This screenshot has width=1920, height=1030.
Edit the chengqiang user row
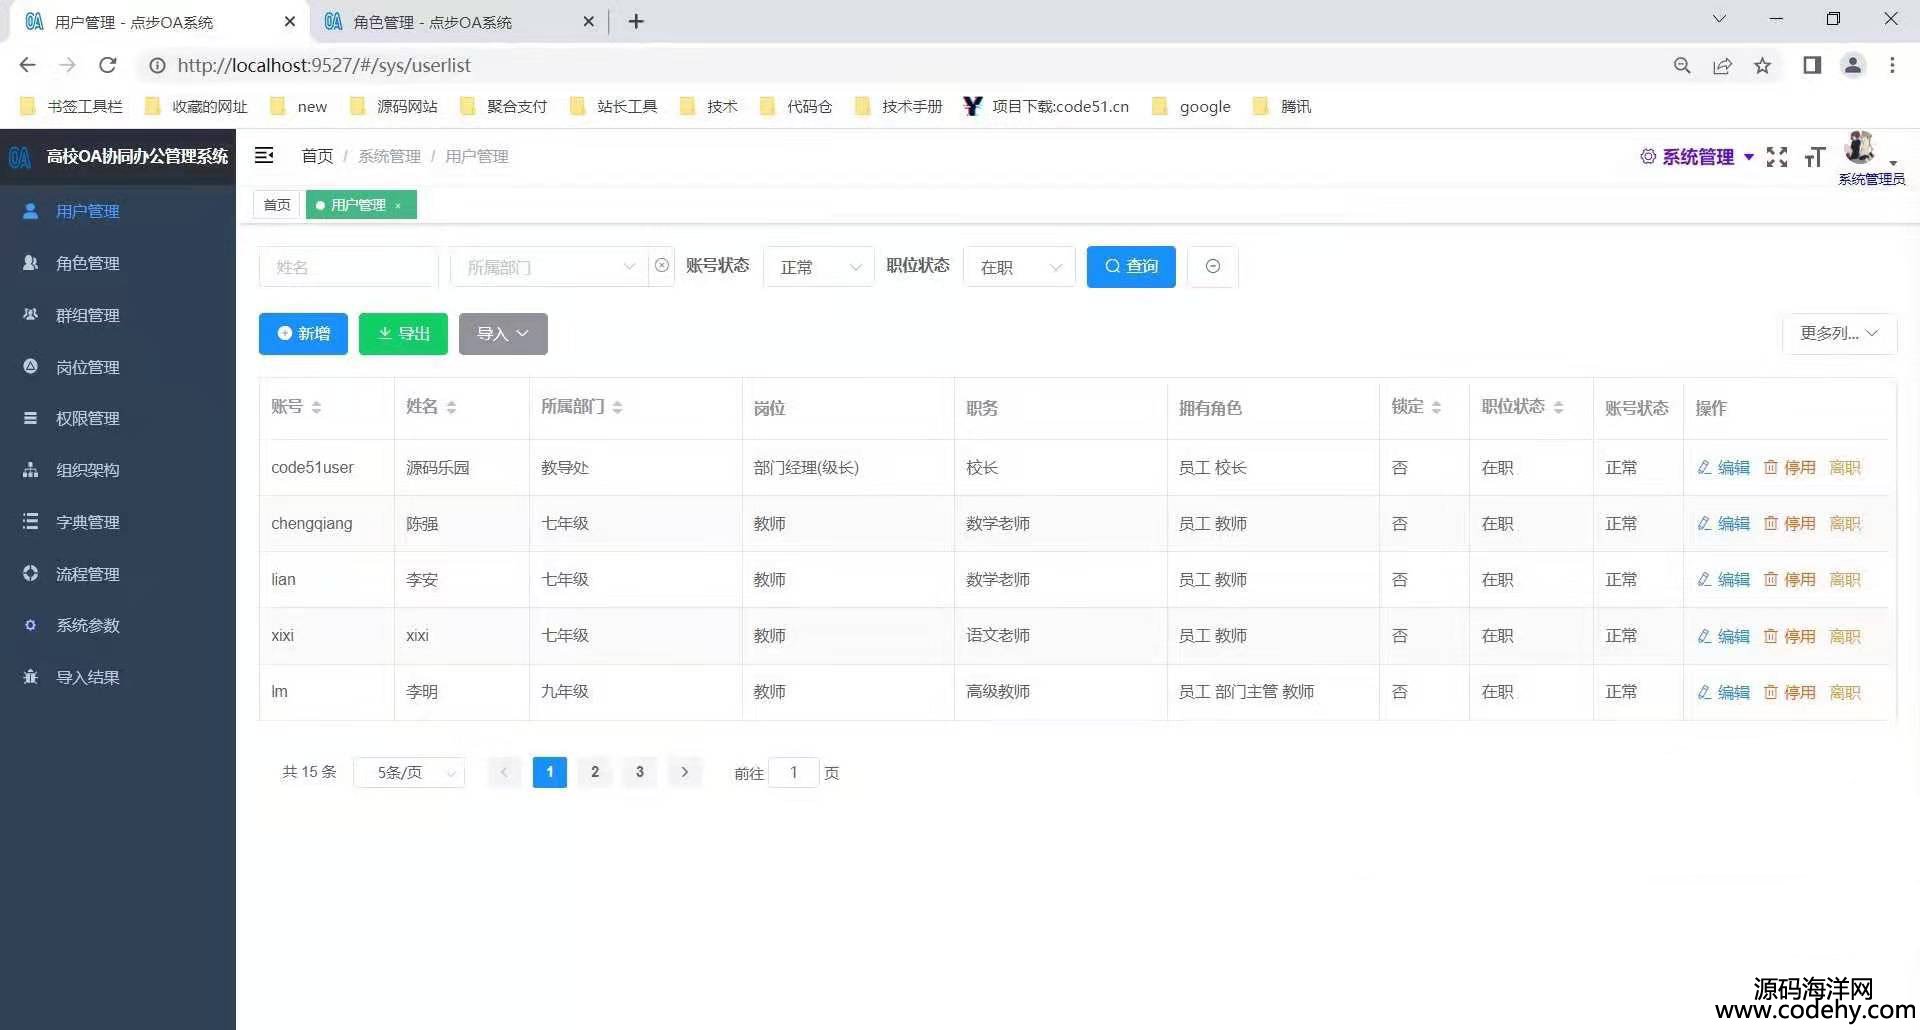point(1724,524)
